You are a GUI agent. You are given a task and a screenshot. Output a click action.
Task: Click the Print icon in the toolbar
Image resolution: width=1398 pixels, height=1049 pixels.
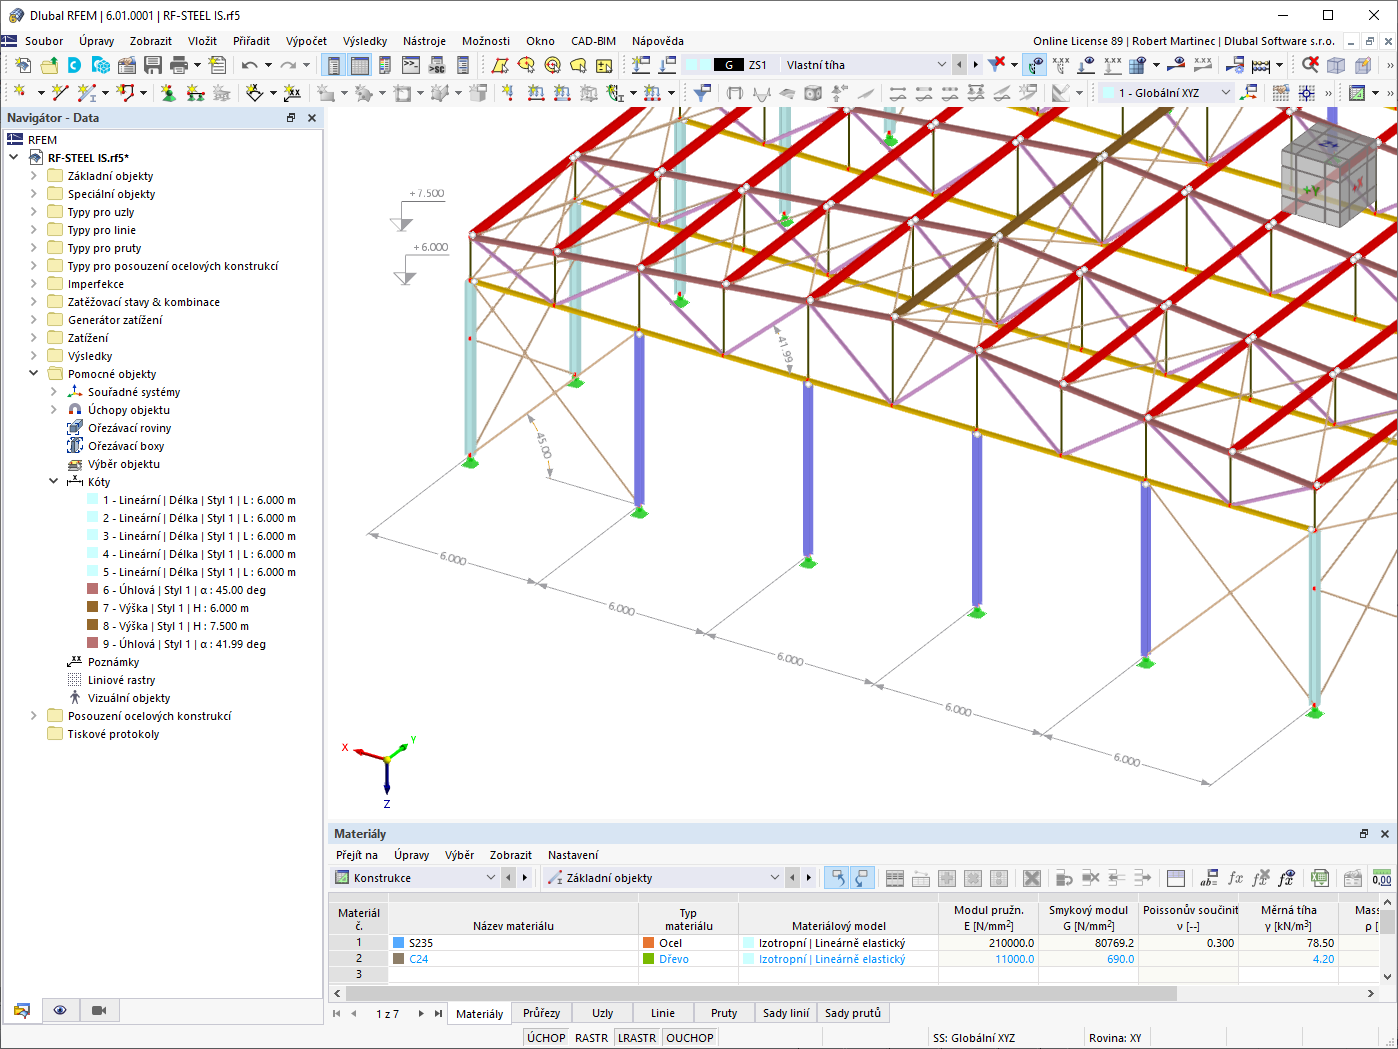[180, 64]
